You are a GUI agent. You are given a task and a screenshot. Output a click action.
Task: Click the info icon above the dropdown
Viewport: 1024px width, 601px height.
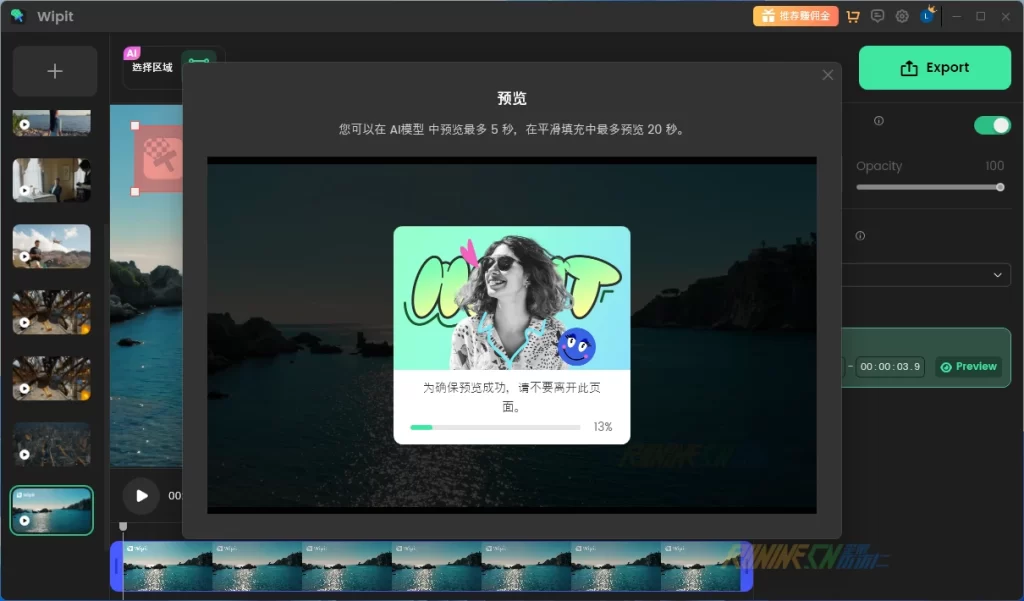click(x=860, y=236)
